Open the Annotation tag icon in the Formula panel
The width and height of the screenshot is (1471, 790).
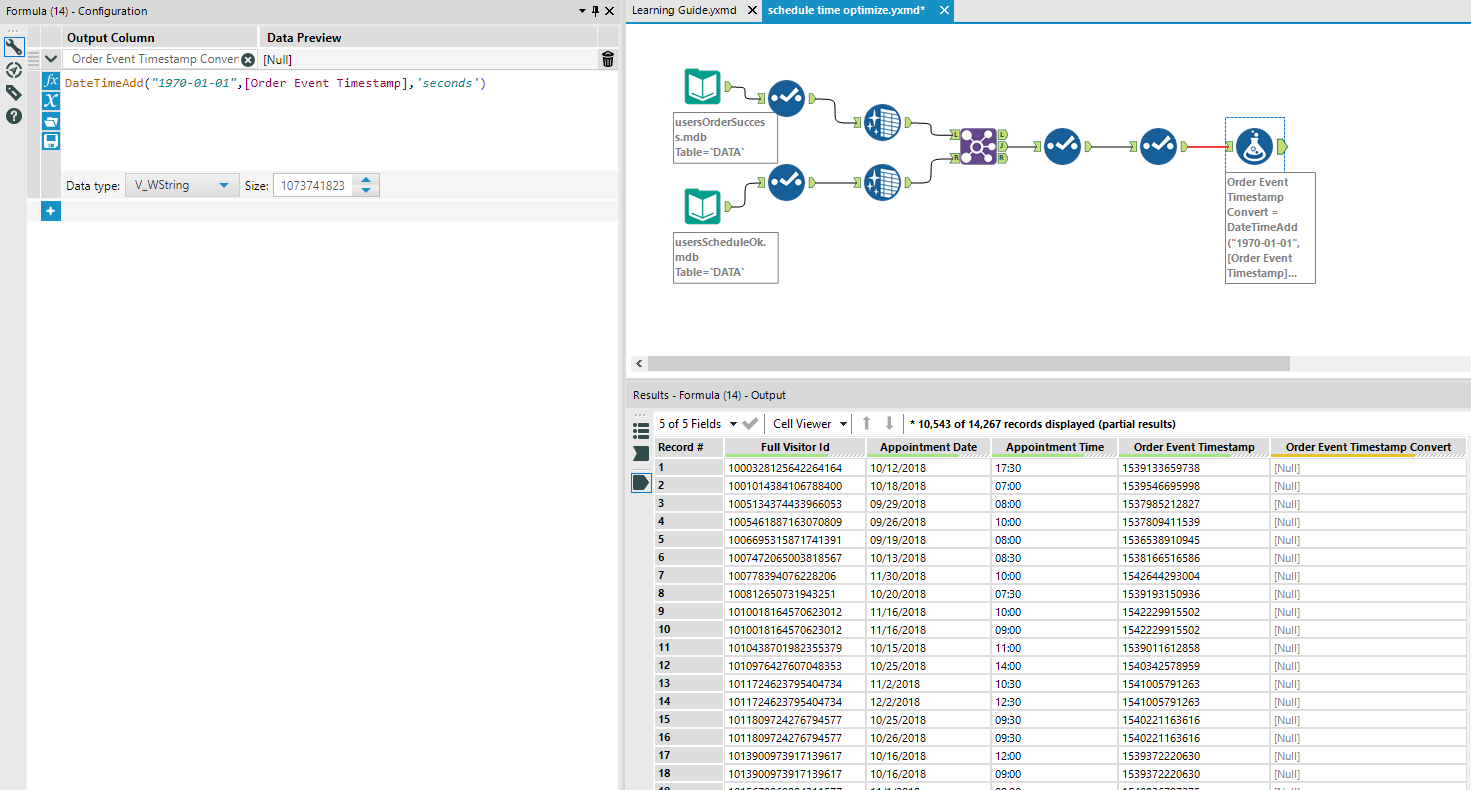click(x=14, y=92)
